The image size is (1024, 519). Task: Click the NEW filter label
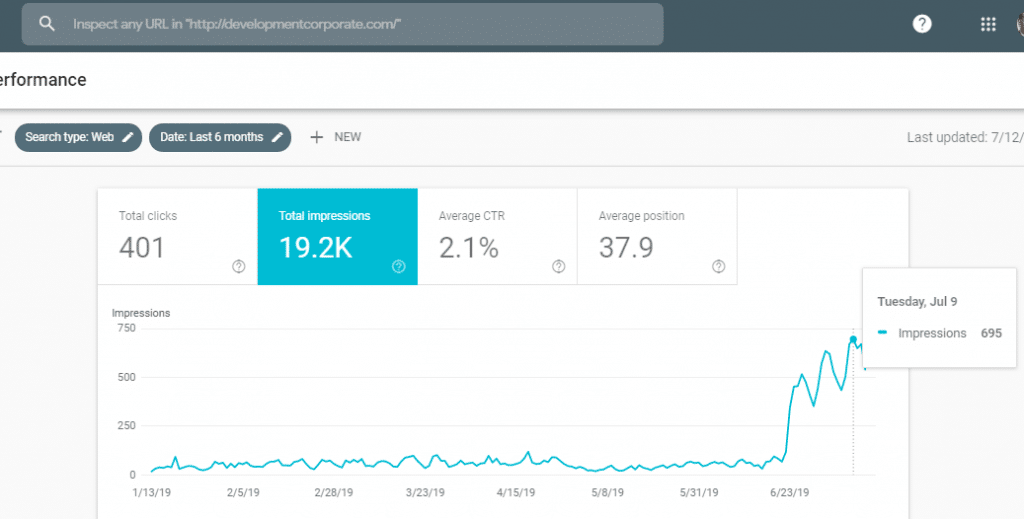[347, 137]
